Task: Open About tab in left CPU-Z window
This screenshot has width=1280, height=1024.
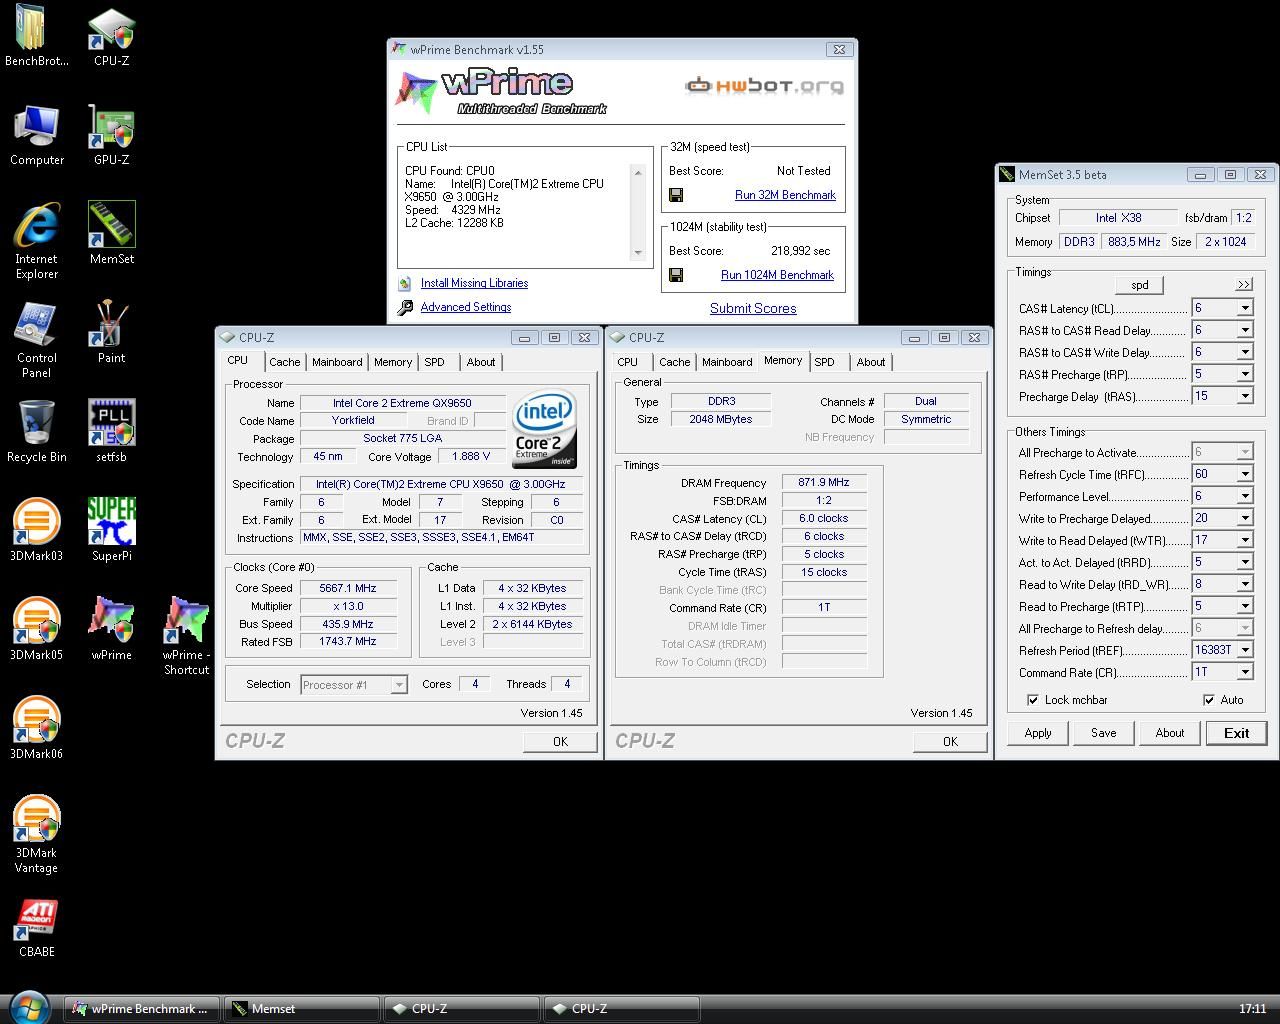Action: click(481, 362)
